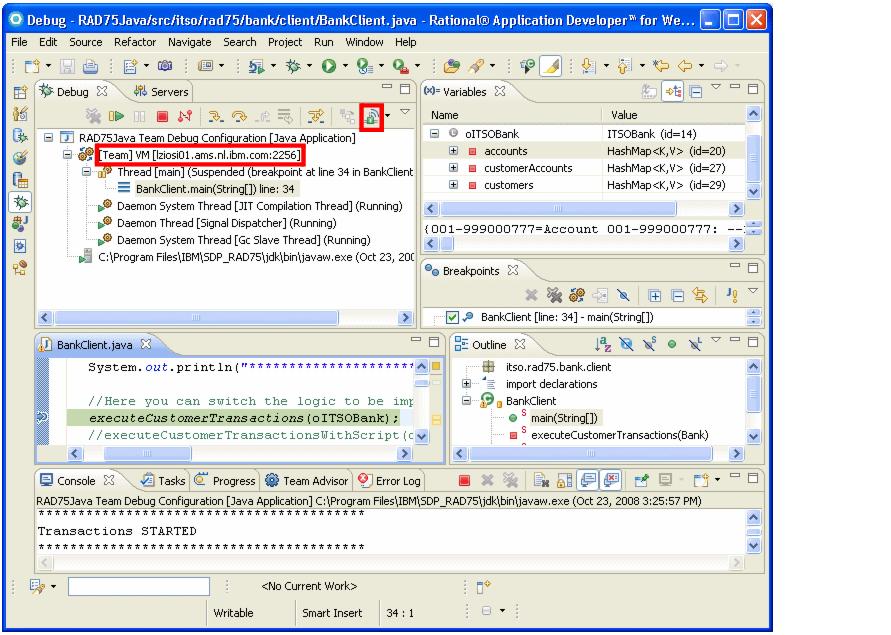Click the Step Into icon
The image size is (891, 635).
[x=215, y=117]
